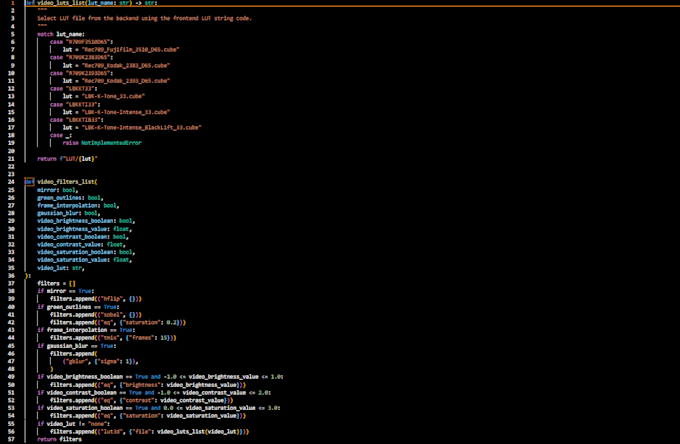Click the 'gaussian_blur: bool' parameter
The height and width of the screenshot is (444, 680).
67,213
